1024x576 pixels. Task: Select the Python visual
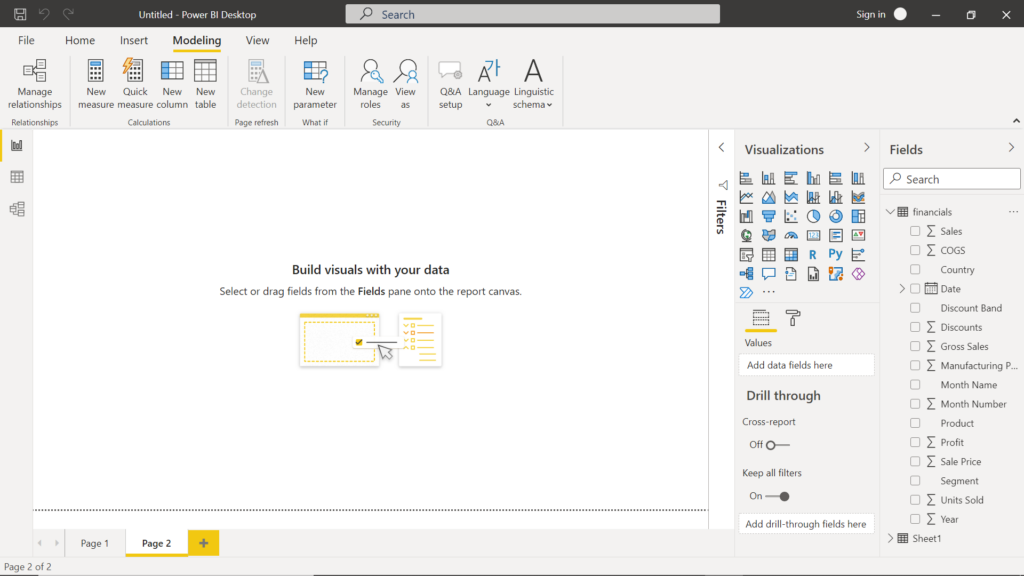(x=835, y=255)
